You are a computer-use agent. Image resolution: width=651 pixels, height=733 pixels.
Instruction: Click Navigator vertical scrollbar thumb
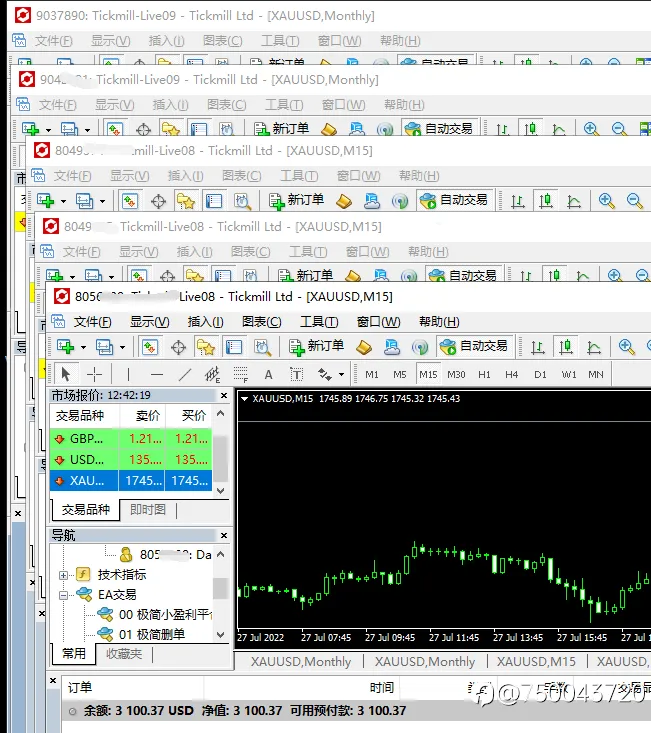[x=221, y=588]
